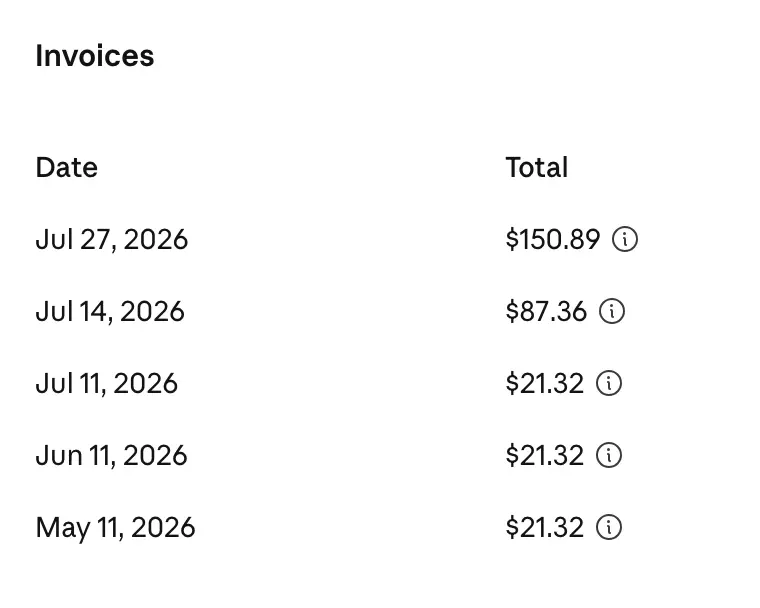The image size is (760, 608).
Task: Click the $87.36 total amount
Action: click(546, 311)
